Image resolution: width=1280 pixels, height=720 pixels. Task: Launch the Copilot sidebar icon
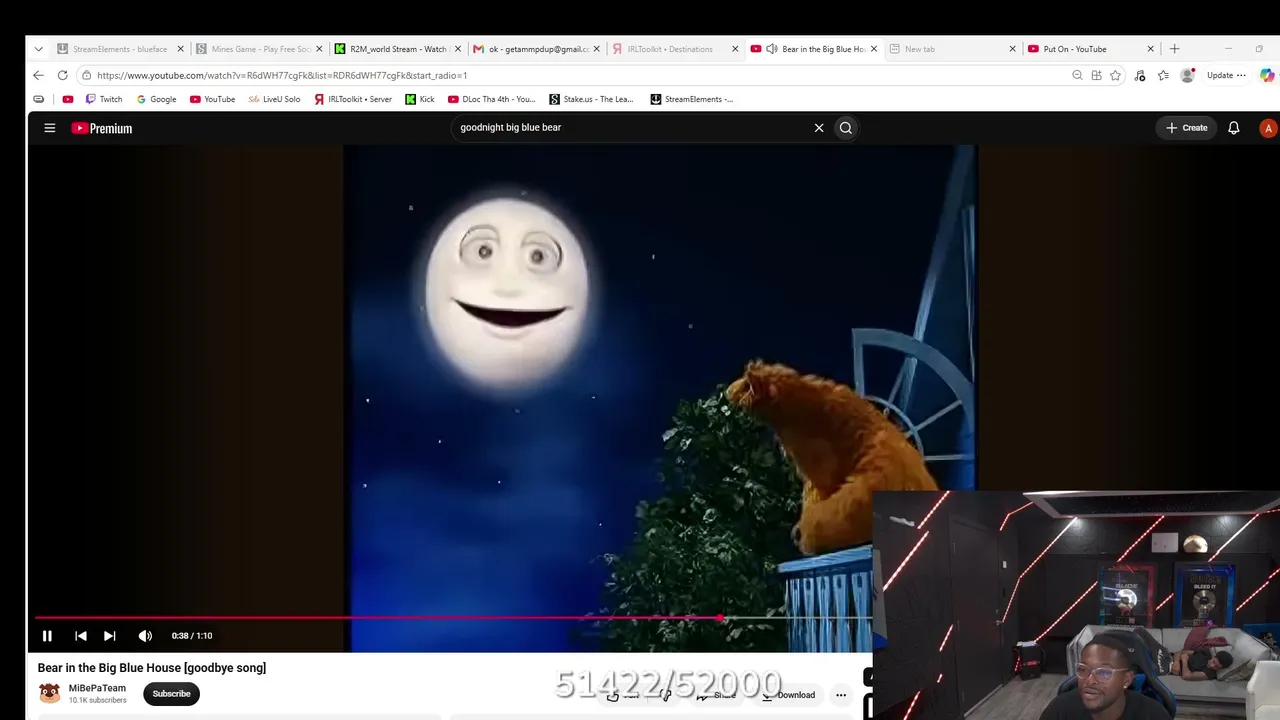(x=1267, y=75)
